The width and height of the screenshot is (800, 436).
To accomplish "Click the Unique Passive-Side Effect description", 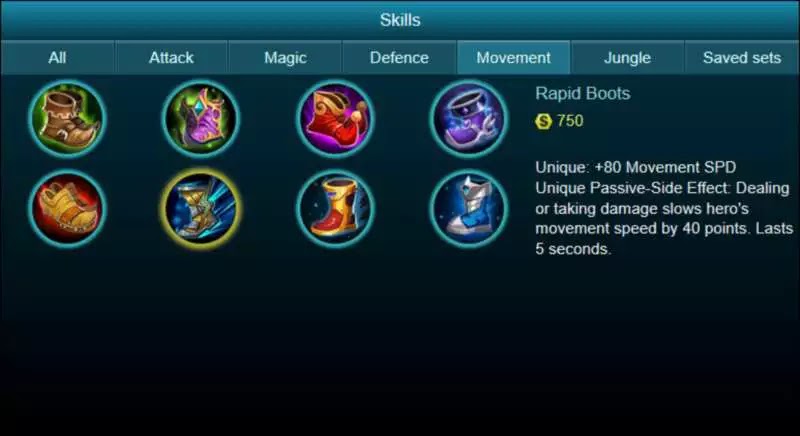I will [x=664, y=218].
